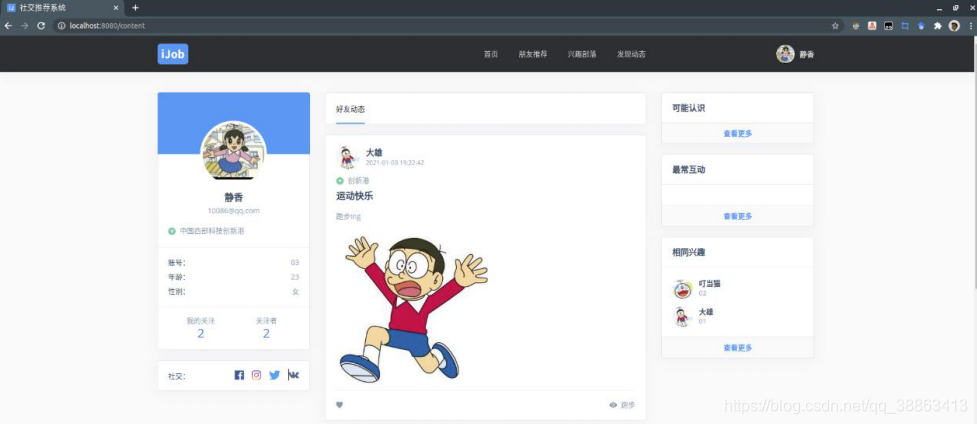This screenshot has height=424, width=977.
Task: Click the 静香 username in the navbar
Action: click(807, 54)
